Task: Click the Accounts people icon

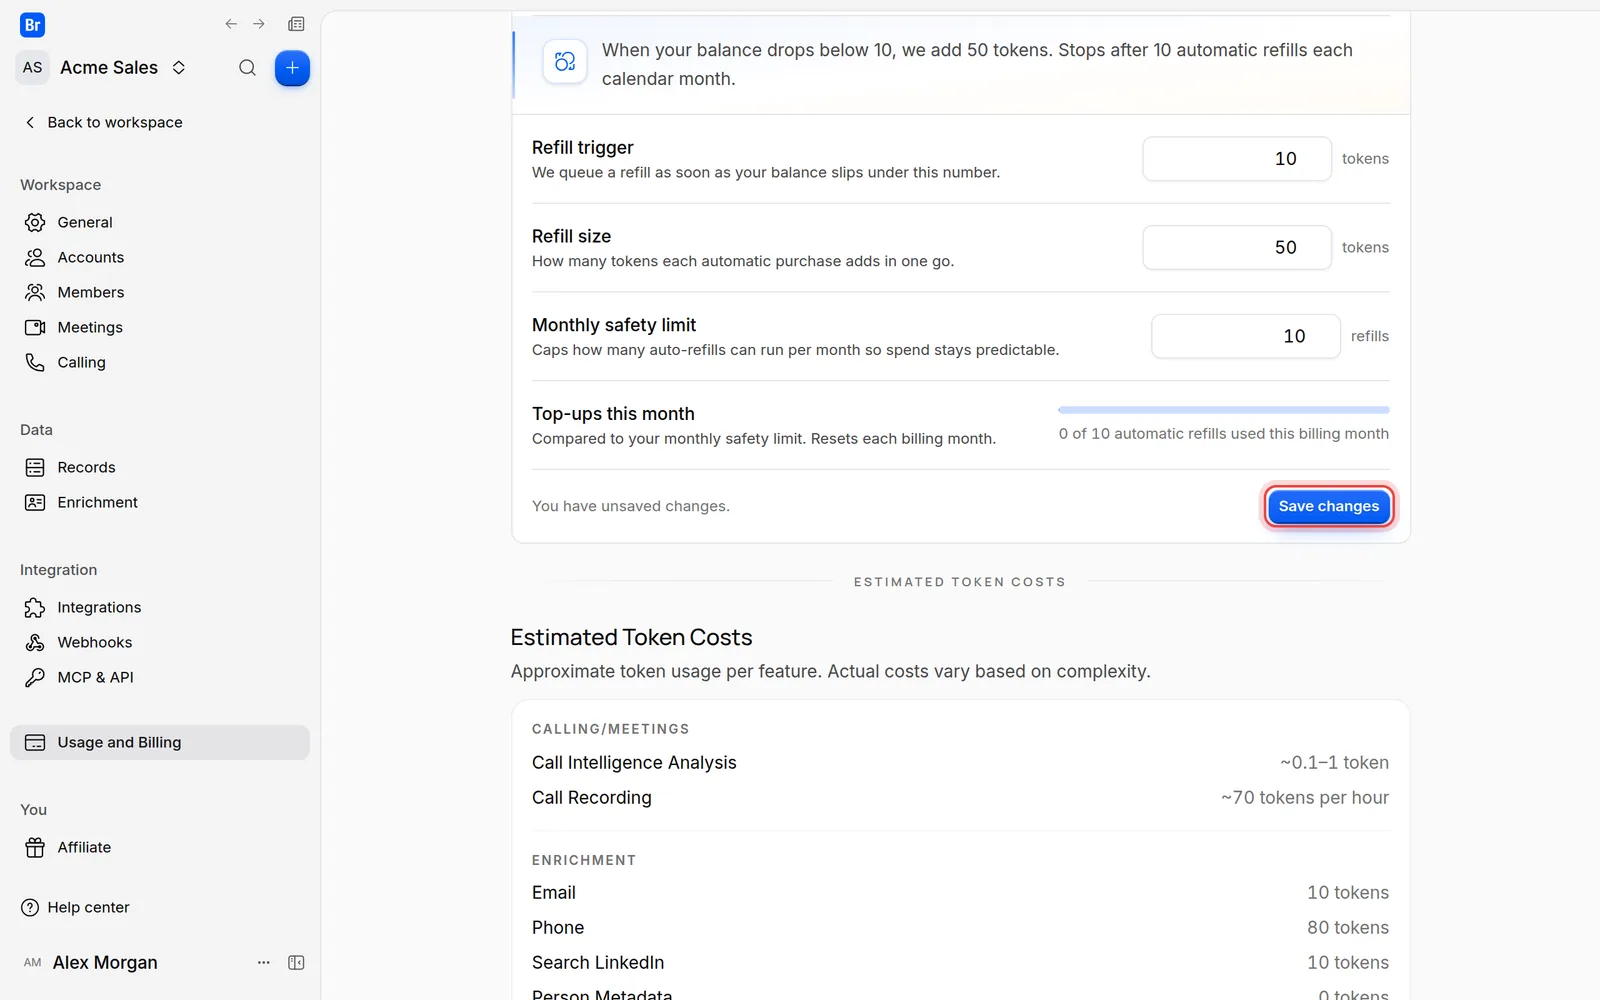Action: (x=35, y=257)
